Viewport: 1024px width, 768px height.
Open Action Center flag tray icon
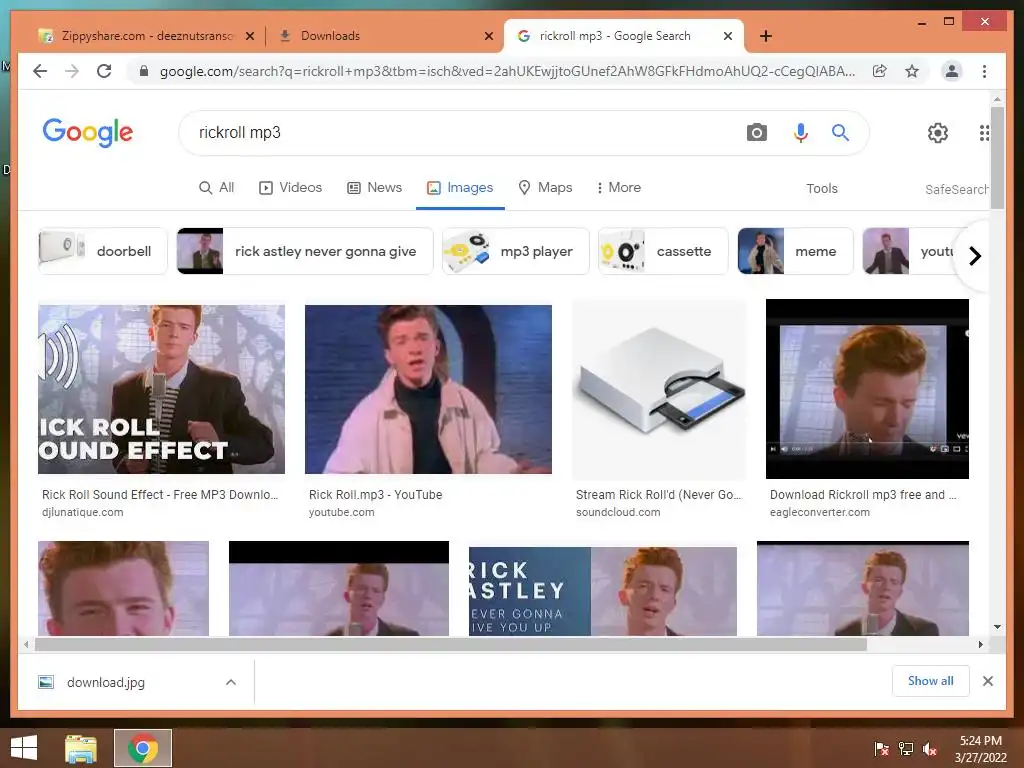click(882, 749)
